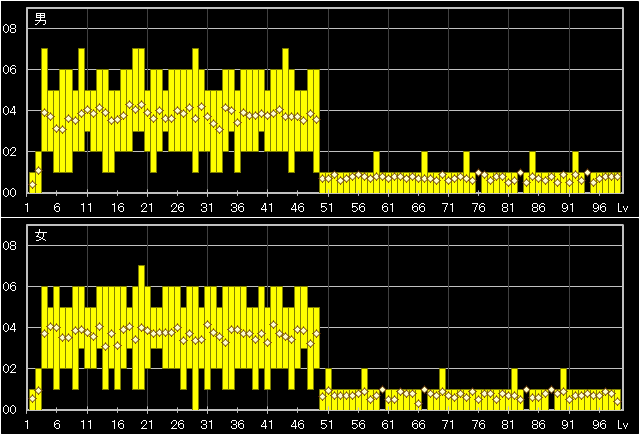Click level 86 on the 男 chart x-axis

point(538,208)
